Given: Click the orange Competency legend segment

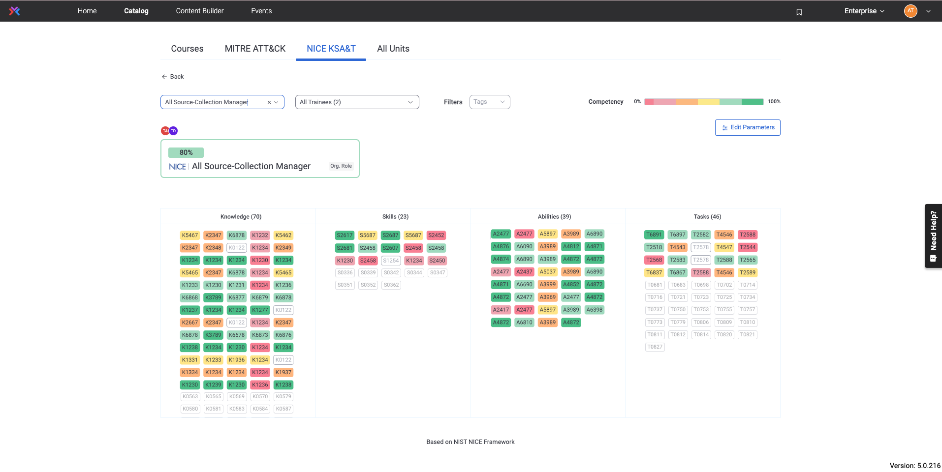Looking at the screenshot, I should pos(687,102).
